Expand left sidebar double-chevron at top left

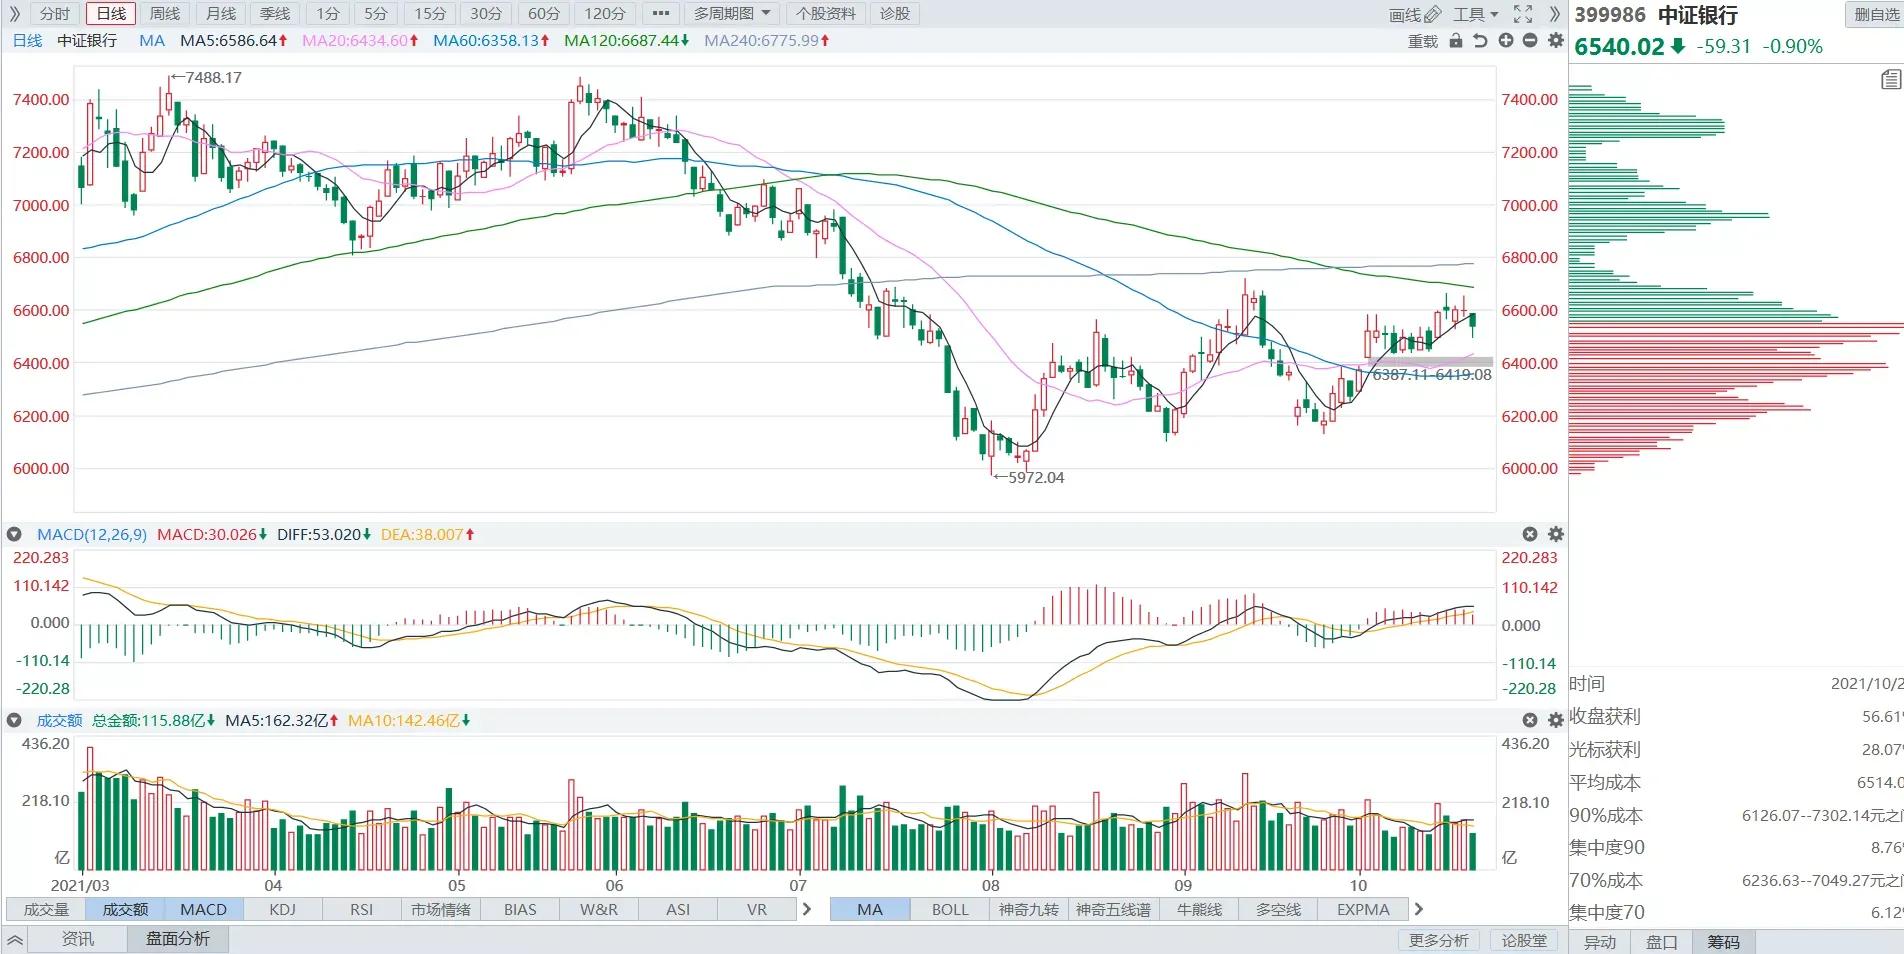click(14, 14)
